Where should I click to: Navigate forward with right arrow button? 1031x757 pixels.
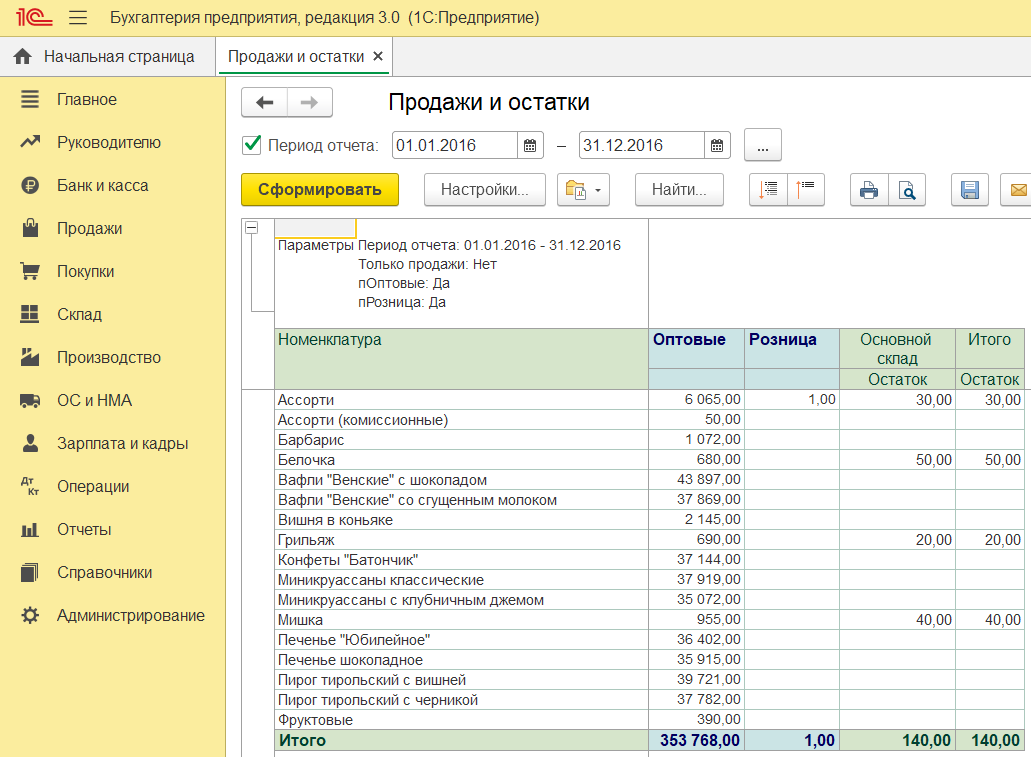(x=310, y=102)
